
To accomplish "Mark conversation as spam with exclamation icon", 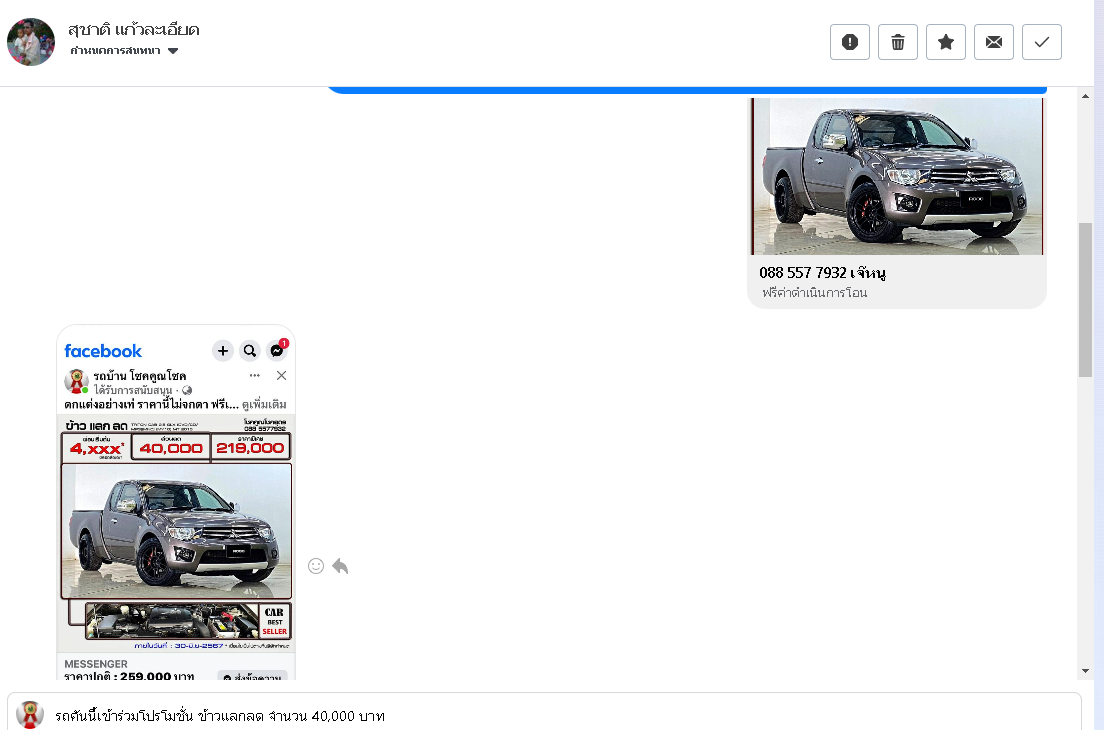I will (850, 42).
